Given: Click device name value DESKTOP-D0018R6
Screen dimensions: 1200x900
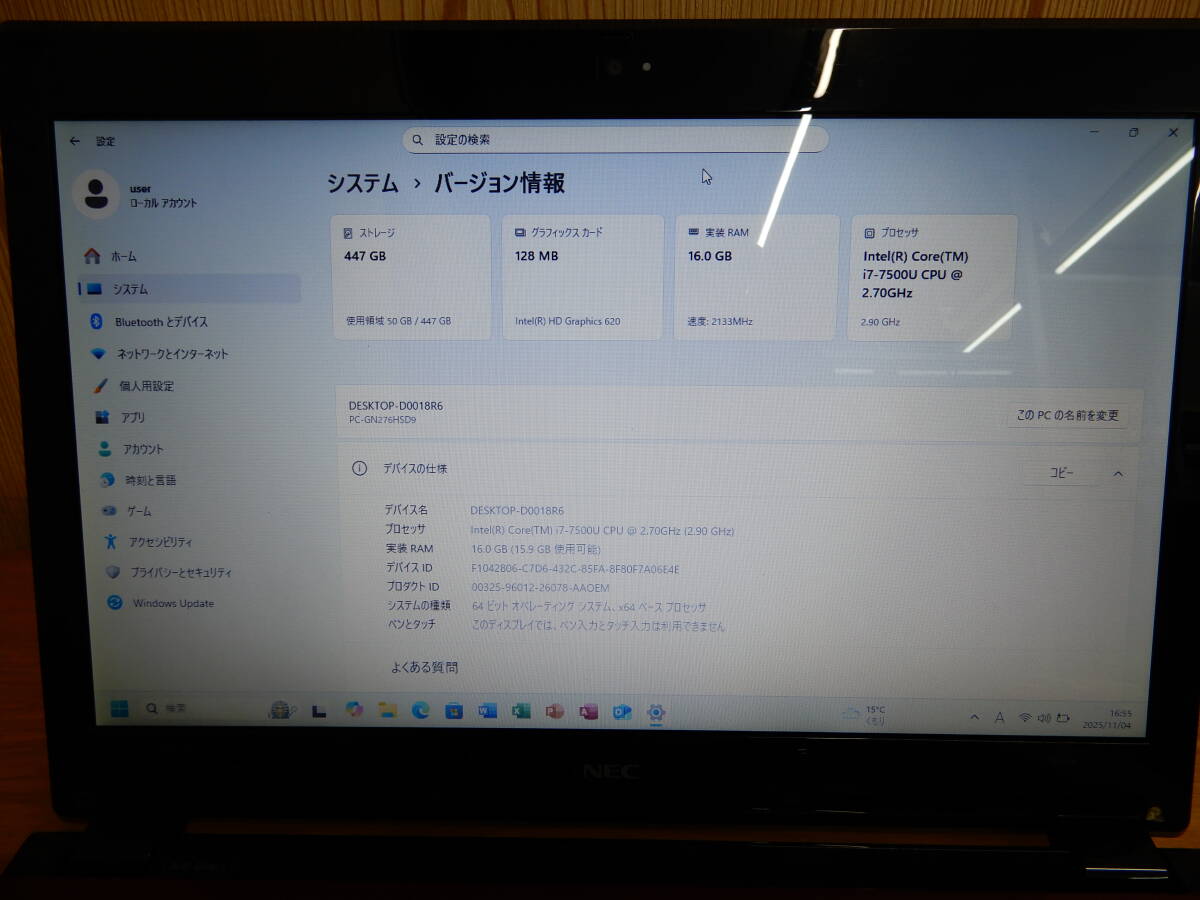Looking at the screenshot, I should 517,511.
